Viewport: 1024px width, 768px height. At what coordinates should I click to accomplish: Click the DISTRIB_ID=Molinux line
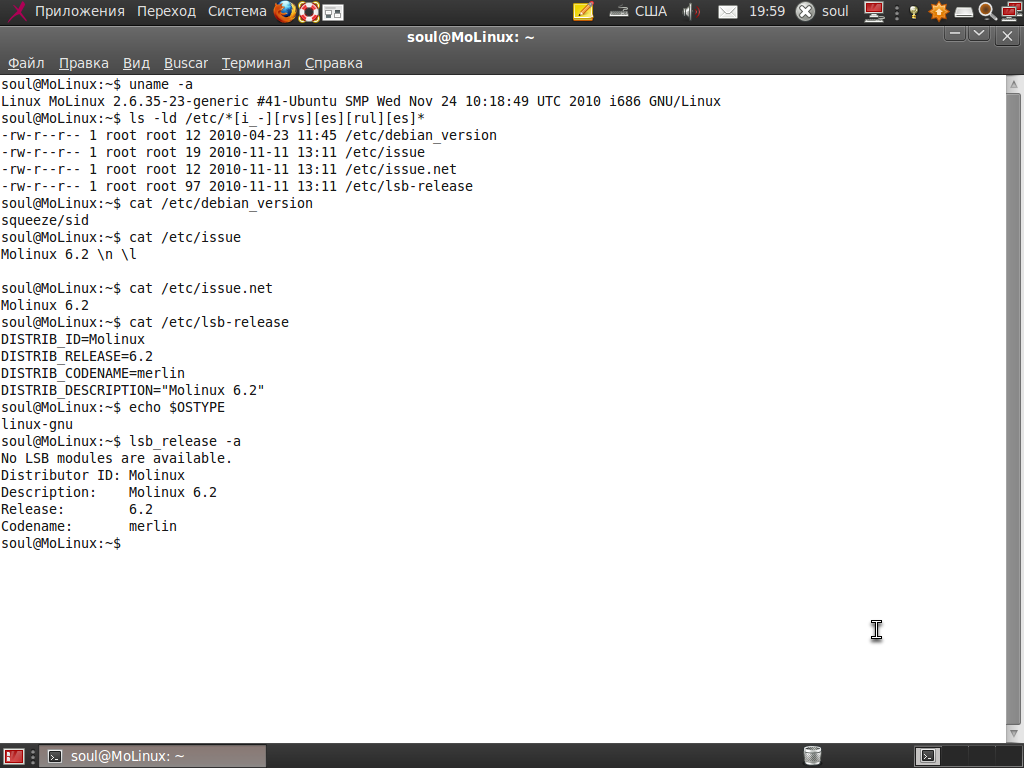[x=72, y=339]
